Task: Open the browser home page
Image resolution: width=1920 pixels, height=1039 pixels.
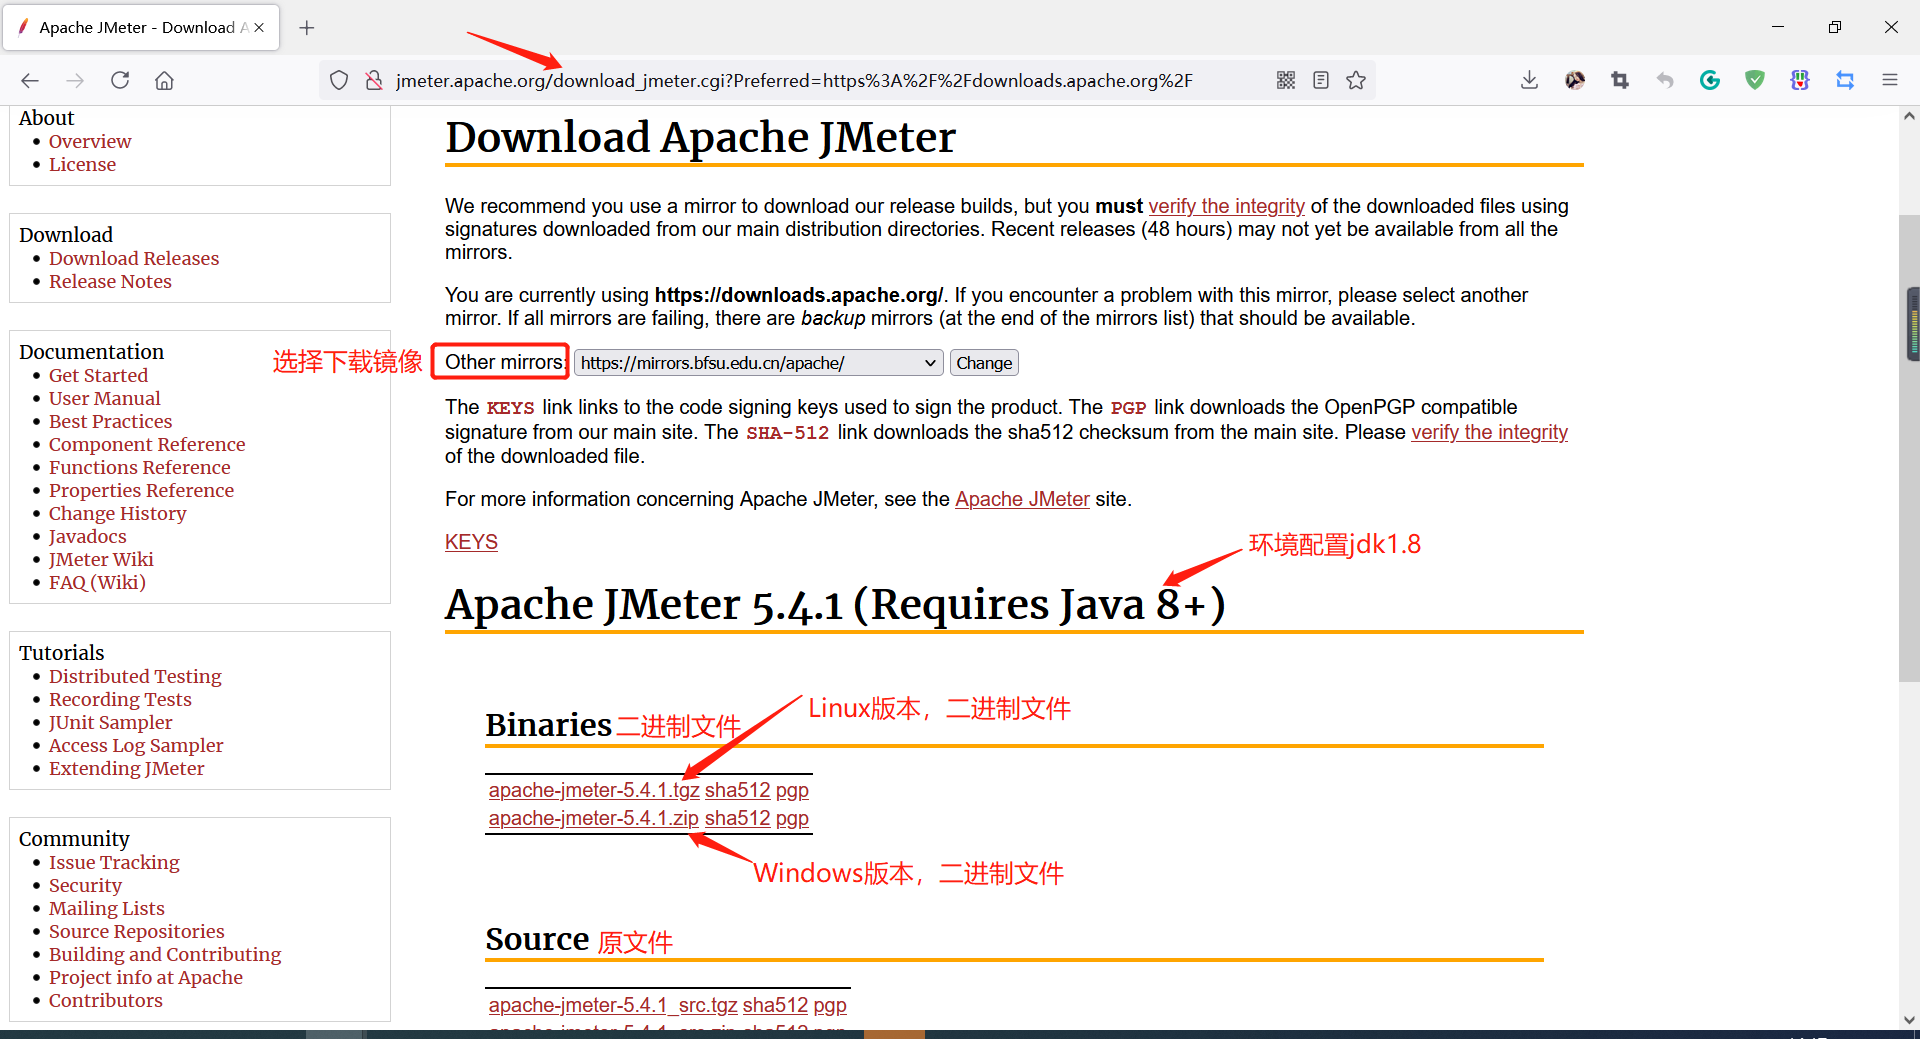Action: click(164, 80)
